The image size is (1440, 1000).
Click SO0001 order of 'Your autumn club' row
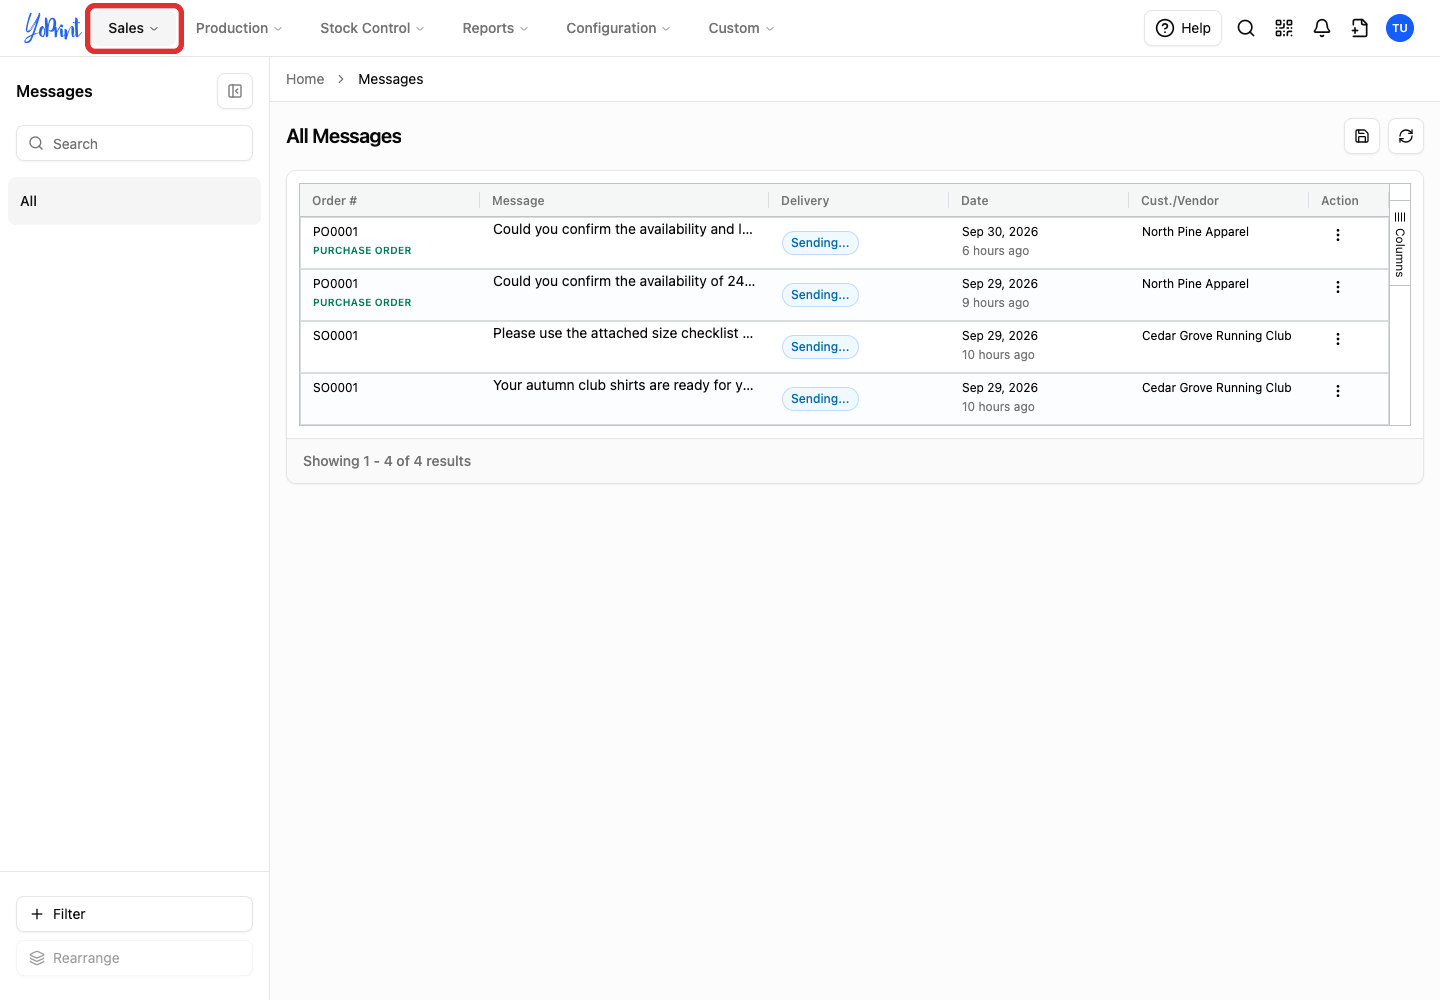(x=335, y=388)
